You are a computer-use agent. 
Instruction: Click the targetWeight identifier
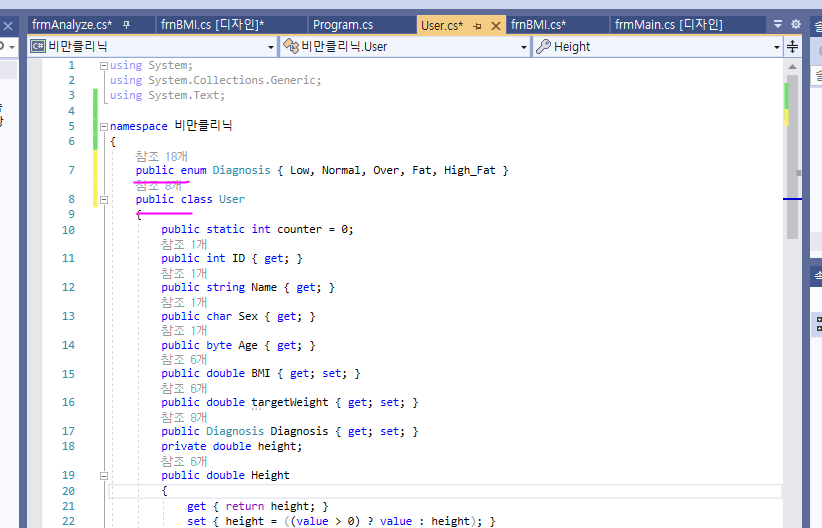[x=289, y=402]
